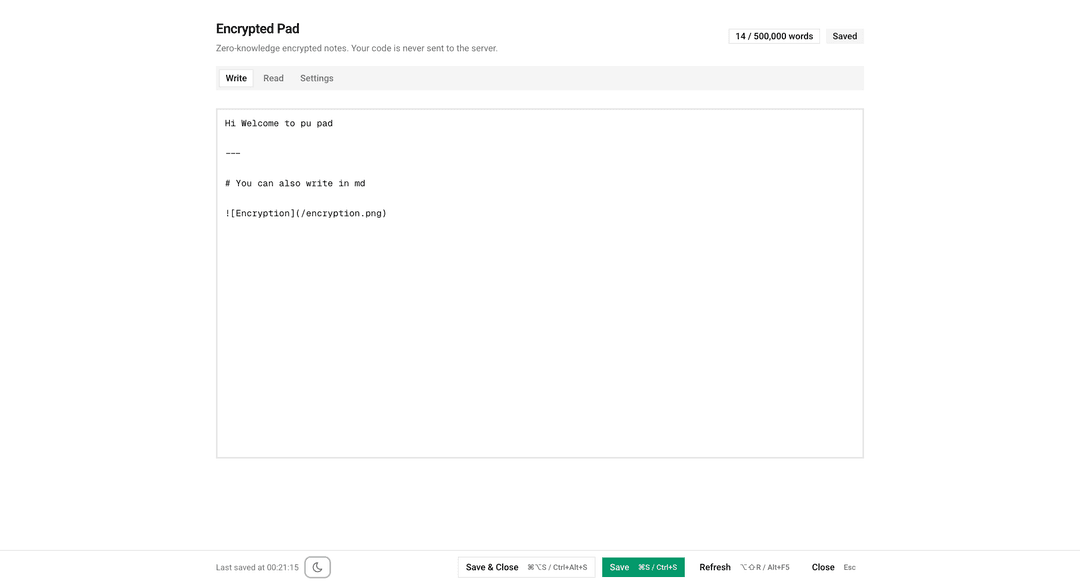Image resolution: width=1080 pixels, height=584 pixels.
Task: Click the zero-knowledge encrypted notes subtitle
Action: pyautogui.click(x=356, y=48)
